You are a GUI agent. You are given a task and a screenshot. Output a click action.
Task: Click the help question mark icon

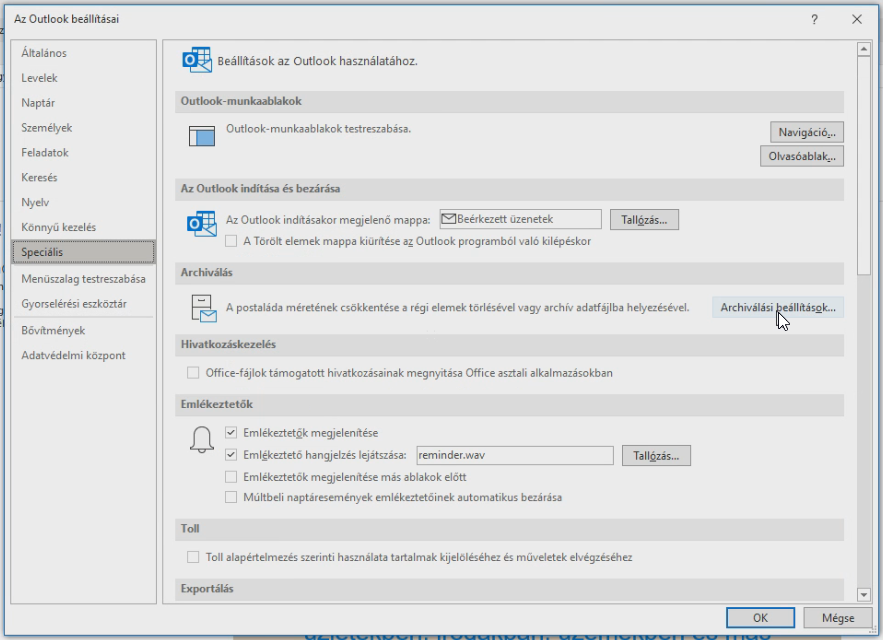point(815,18)
